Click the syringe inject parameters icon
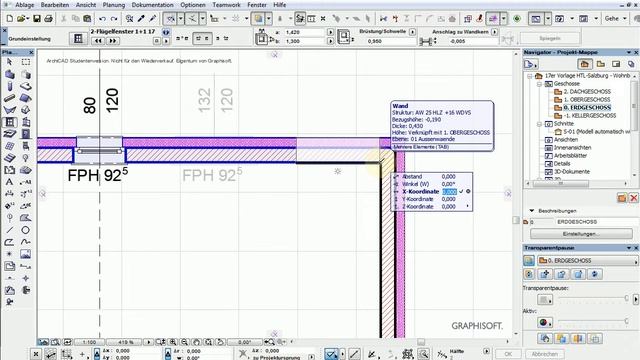Viewport: 640px width, 360px height. [153, 19]
